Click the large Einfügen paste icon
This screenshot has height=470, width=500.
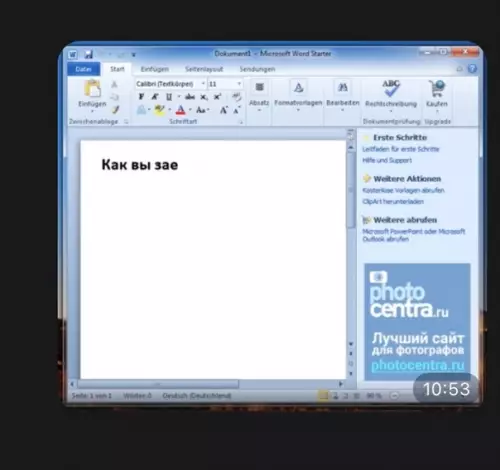[x=92, y=89]
